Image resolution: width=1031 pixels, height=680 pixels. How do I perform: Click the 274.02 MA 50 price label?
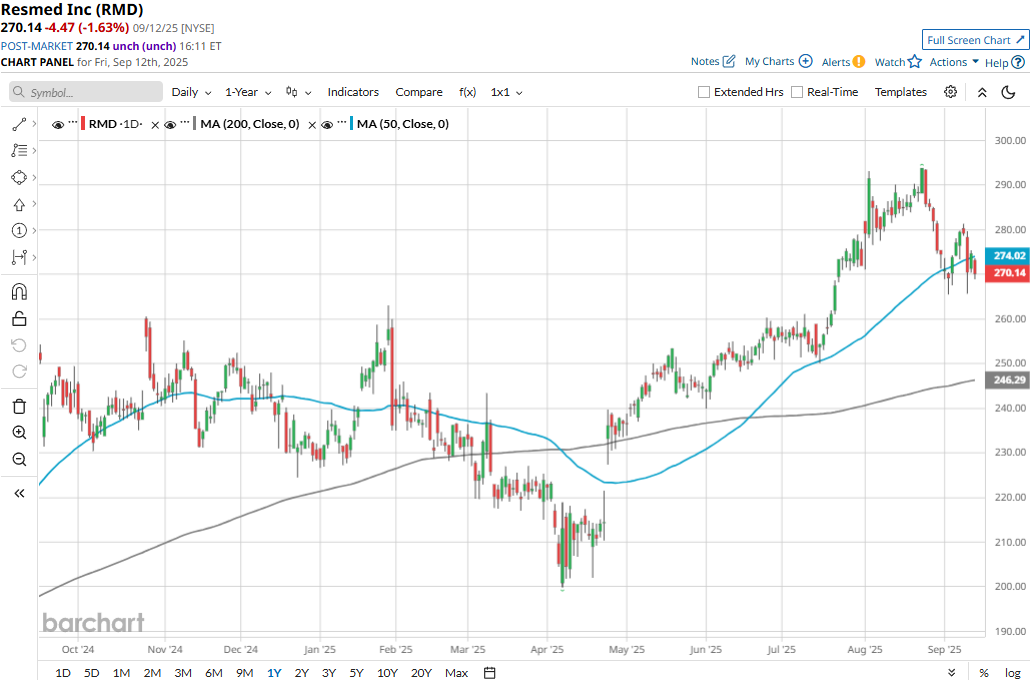click(x=1008, y=256)
